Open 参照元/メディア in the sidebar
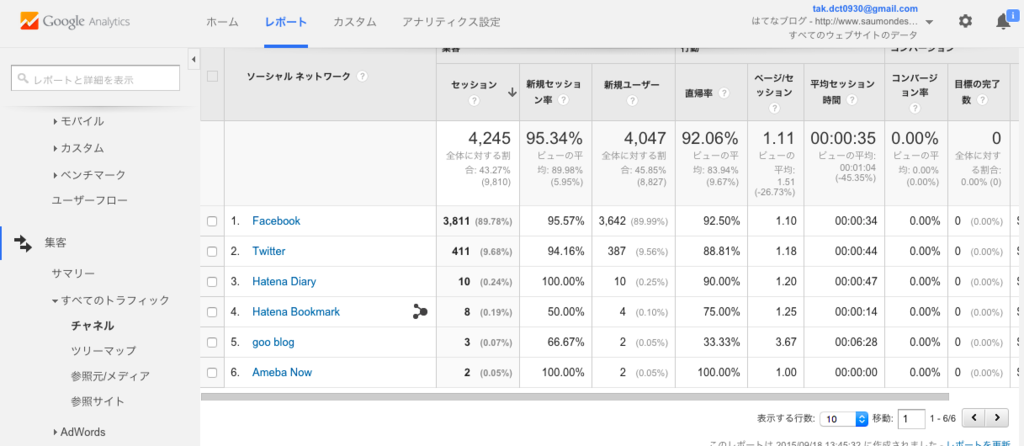 110,376
